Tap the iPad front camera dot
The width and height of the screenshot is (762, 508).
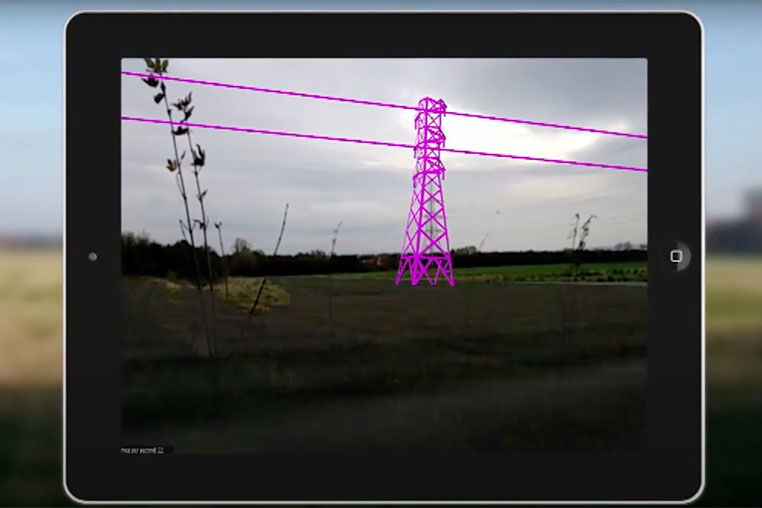pyautogui.click(x=93, y=257)
